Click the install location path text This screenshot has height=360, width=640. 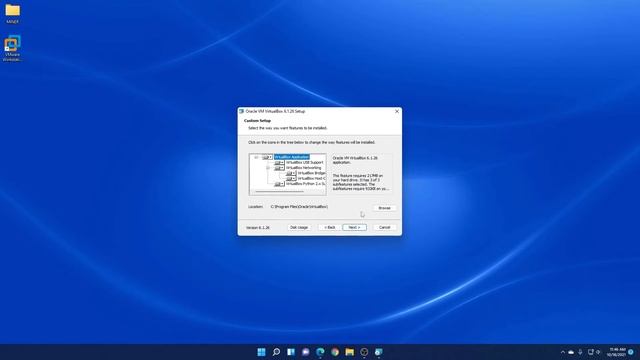(299, 207)
